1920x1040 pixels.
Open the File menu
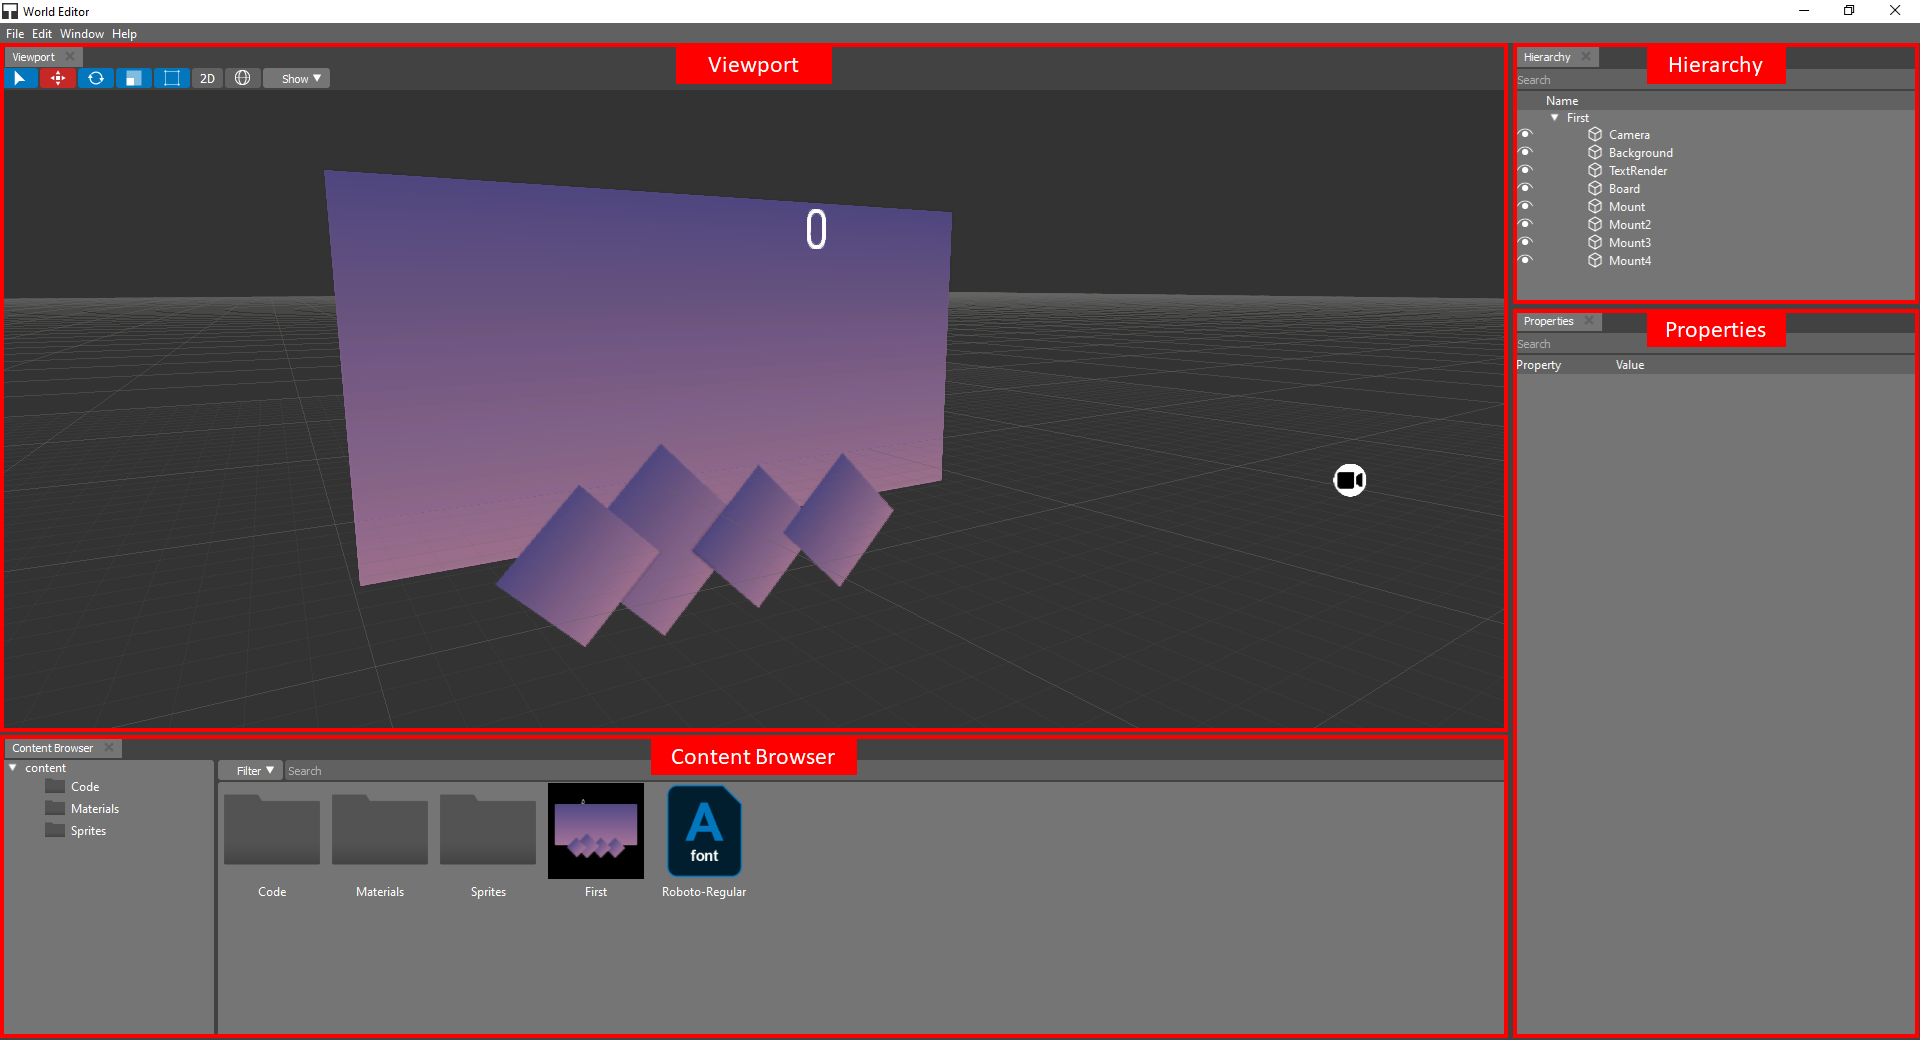15,34
